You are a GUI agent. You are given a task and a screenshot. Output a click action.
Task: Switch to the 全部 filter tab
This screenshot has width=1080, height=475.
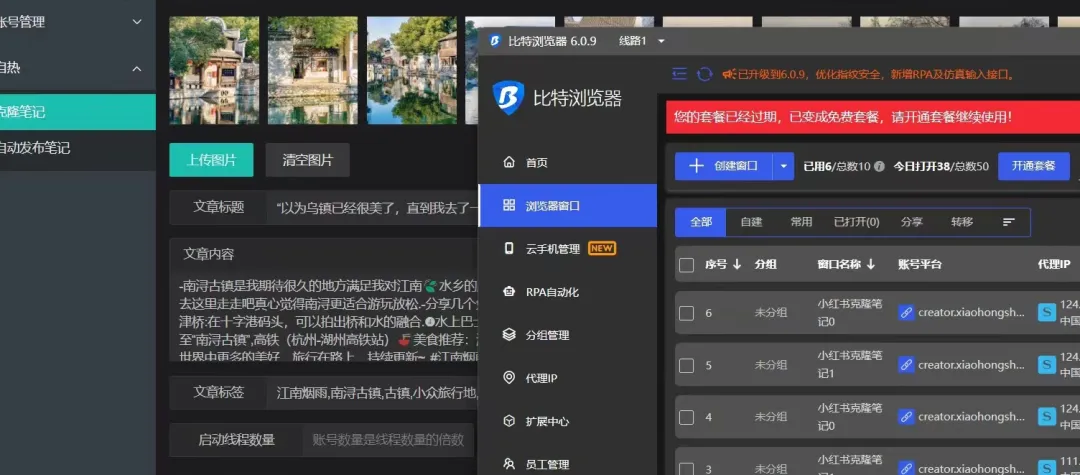pos(701,222)
